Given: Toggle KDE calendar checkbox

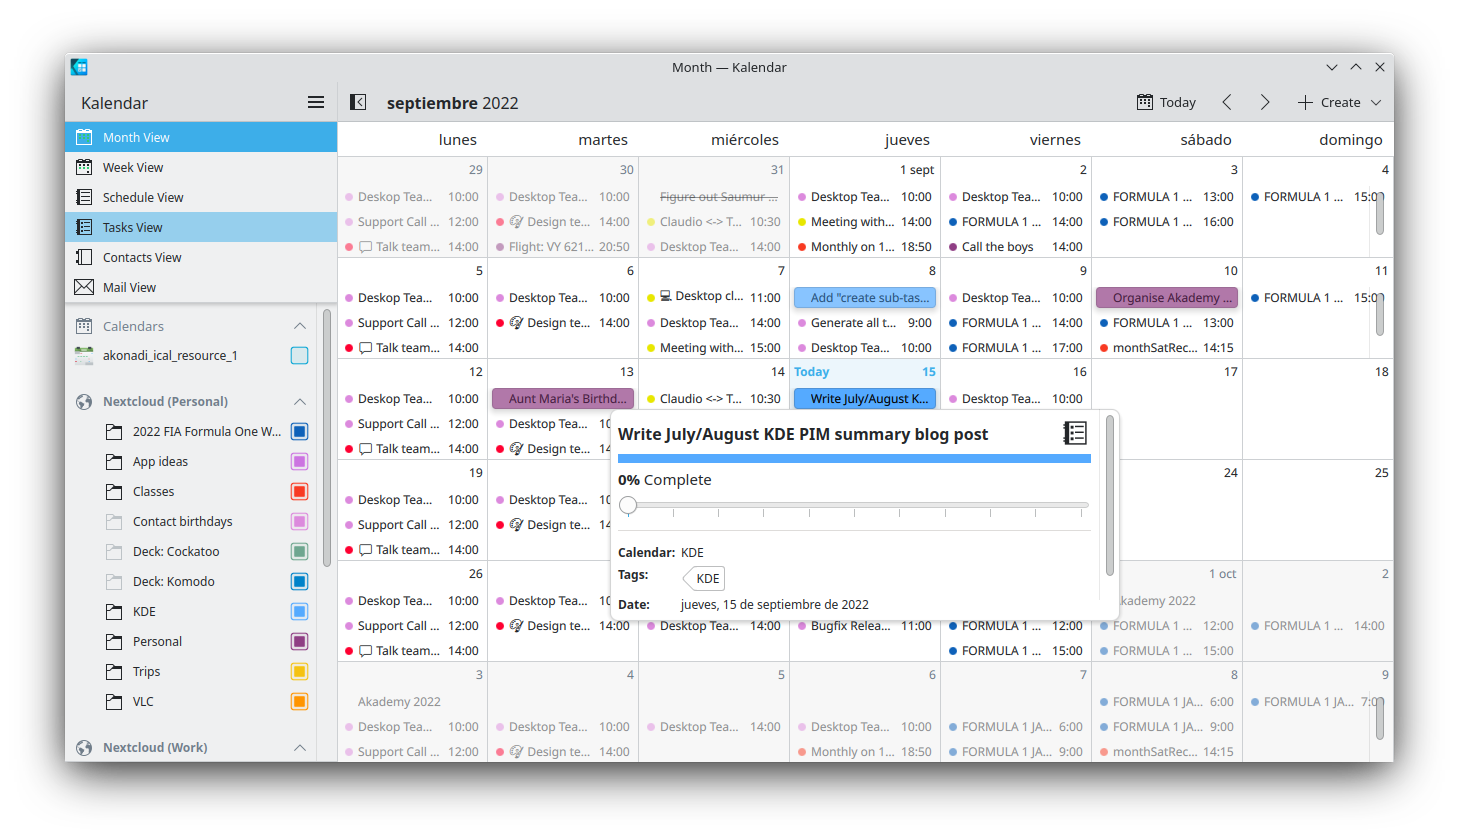Looking at the screenshot, I should click(x=299, y=611).
